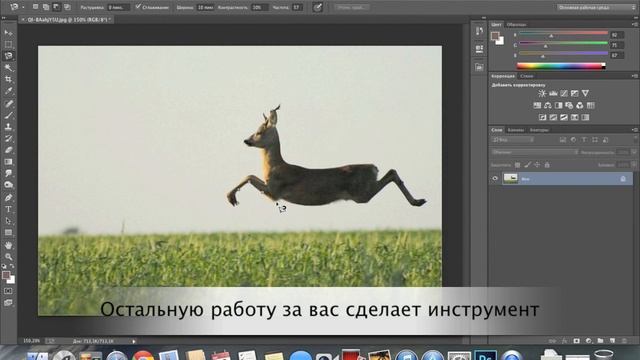Toggle pen pressure for width
Image resolution: width=640 pixels, height=360 pixels.
(x=318, y=7)
